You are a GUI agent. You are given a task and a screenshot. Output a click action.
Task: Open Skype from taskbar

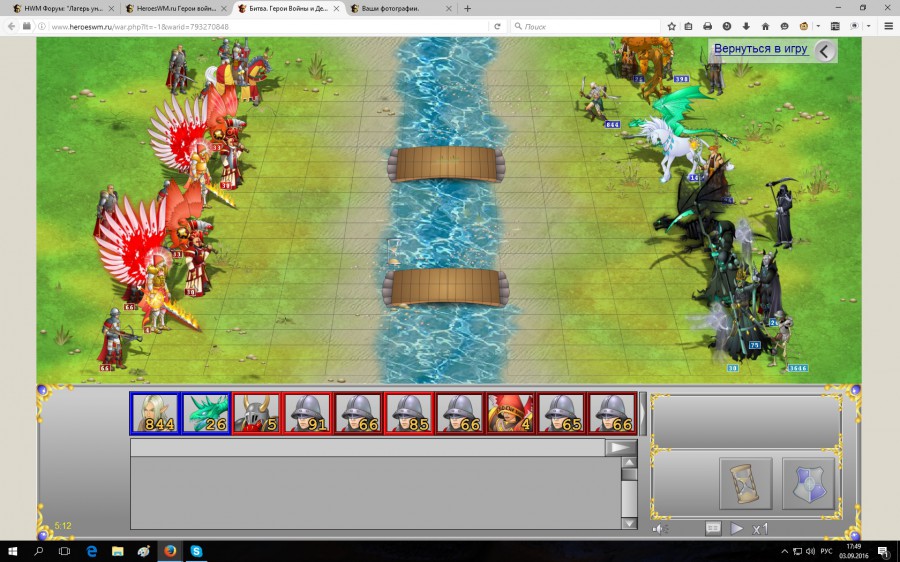[x=196, y=551]
